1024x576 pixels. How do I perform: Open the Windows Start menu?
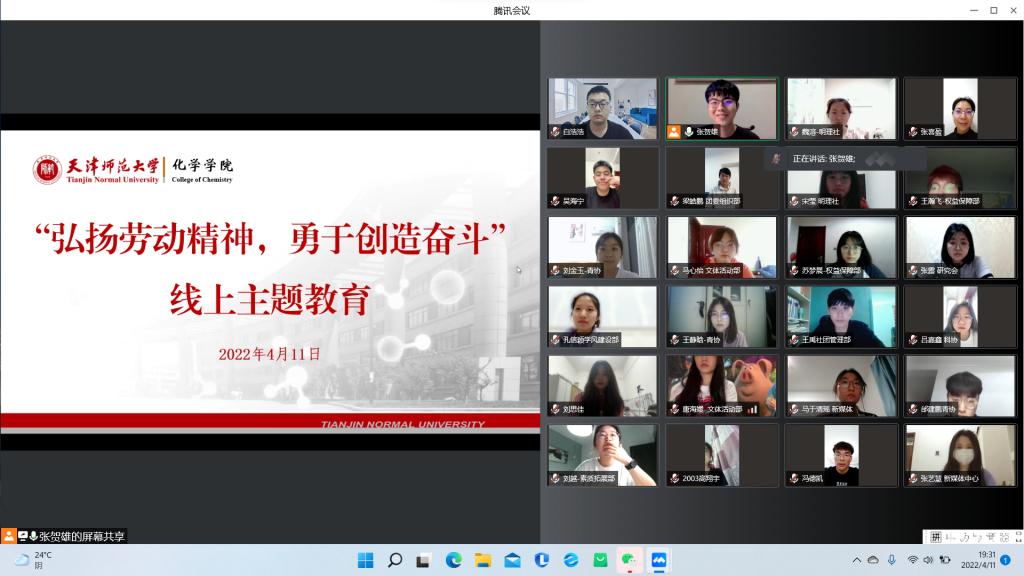(366, 560)
